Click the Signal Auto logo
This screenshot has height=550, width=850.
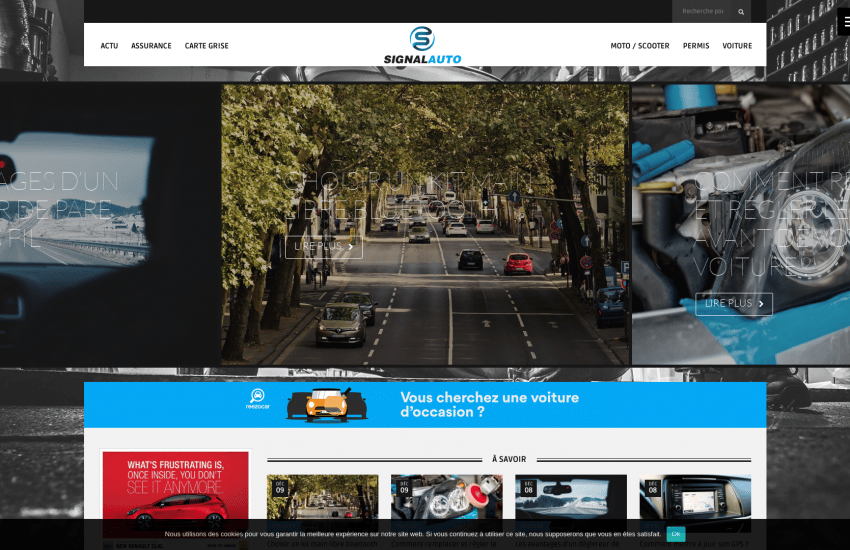(422, 45)
